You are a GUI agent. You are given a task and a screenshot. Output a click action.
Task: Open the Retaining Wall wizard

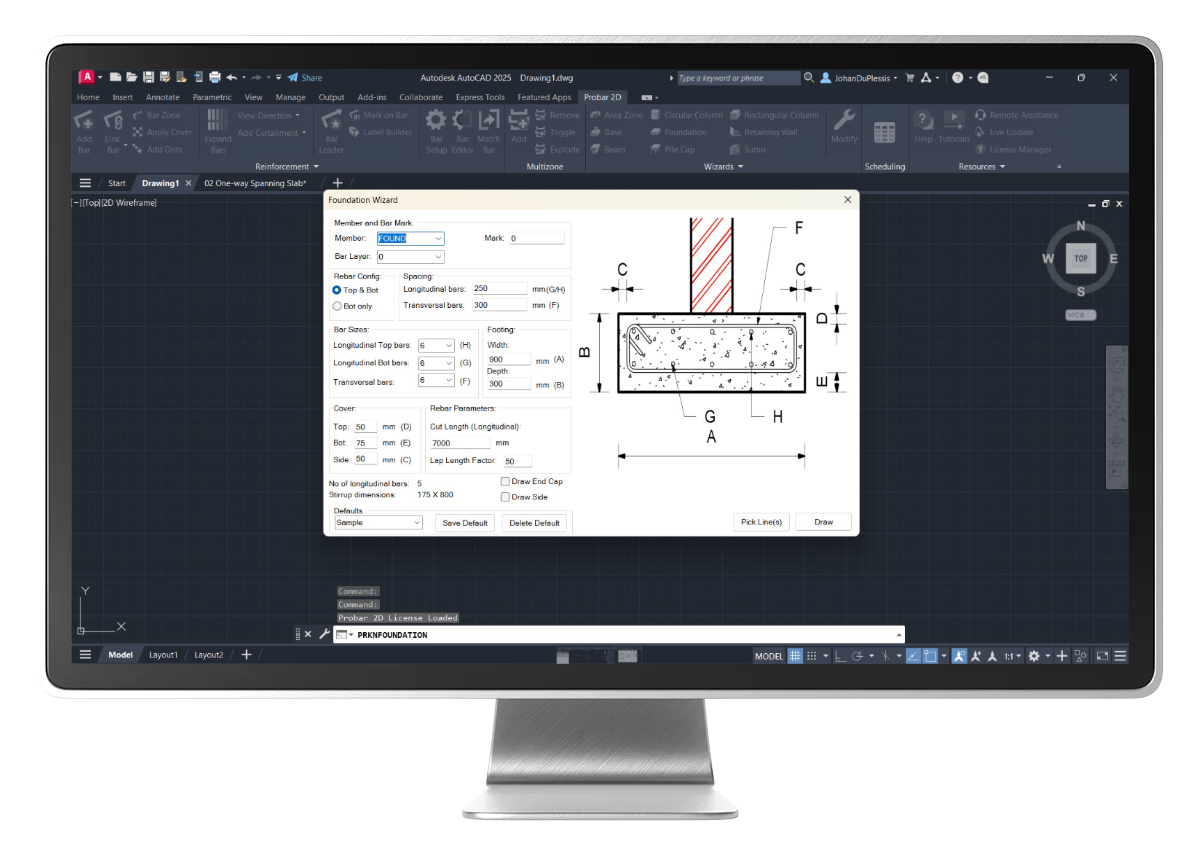[x=763, y=132]
